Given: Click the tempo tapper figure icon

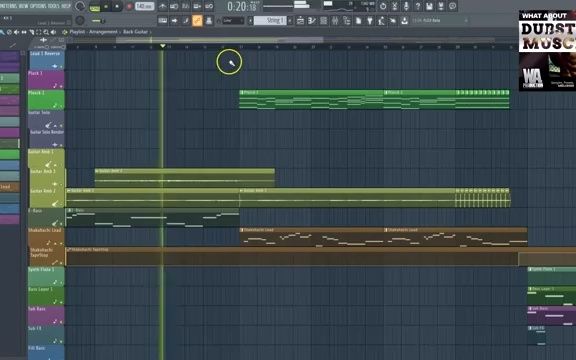Looking at the screenshot, I should (x=382, y=21).
